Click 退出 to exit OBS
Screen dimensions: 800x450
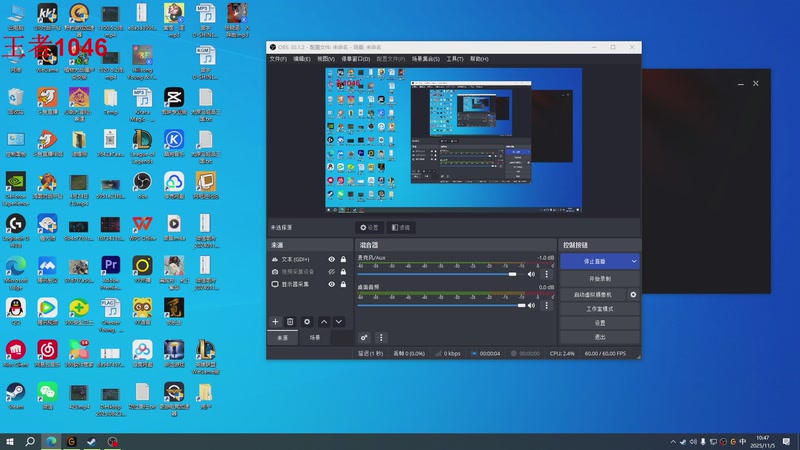[599, 338]
